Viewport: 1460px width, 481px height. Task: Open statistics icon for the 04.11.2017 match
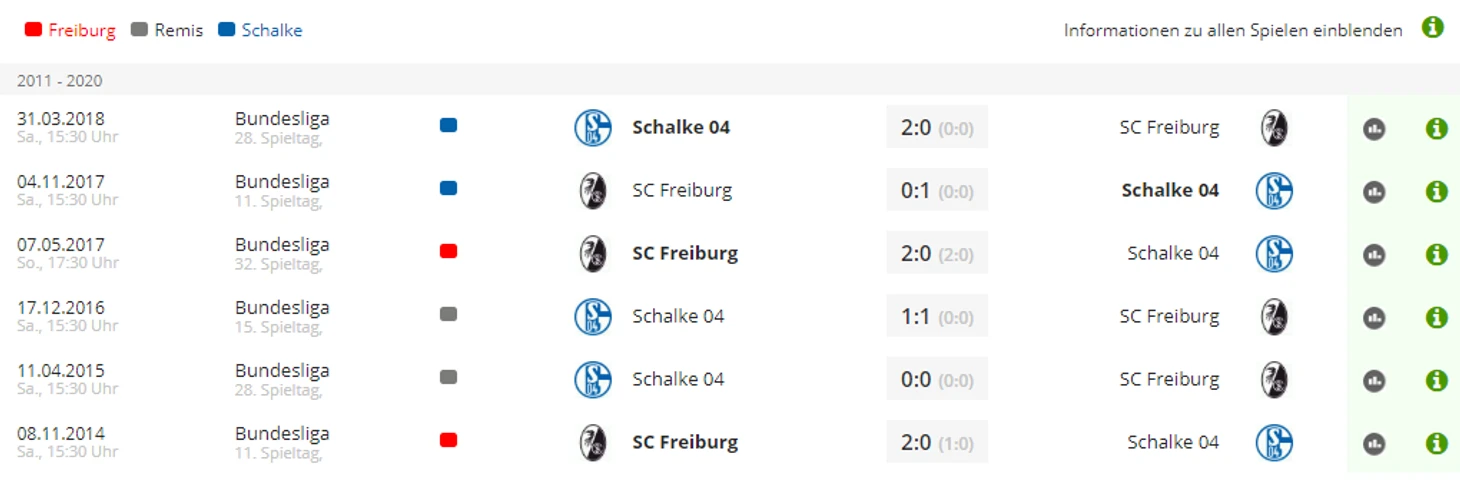1374,192
